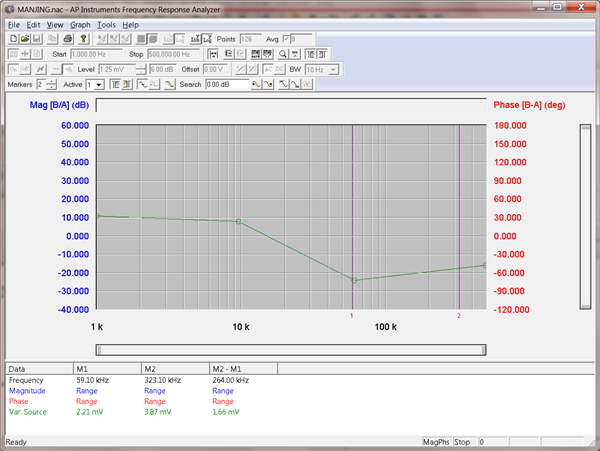600x451 pixels.
Task: Click the Markers count stepper arrows
Action: coord(52,85)
